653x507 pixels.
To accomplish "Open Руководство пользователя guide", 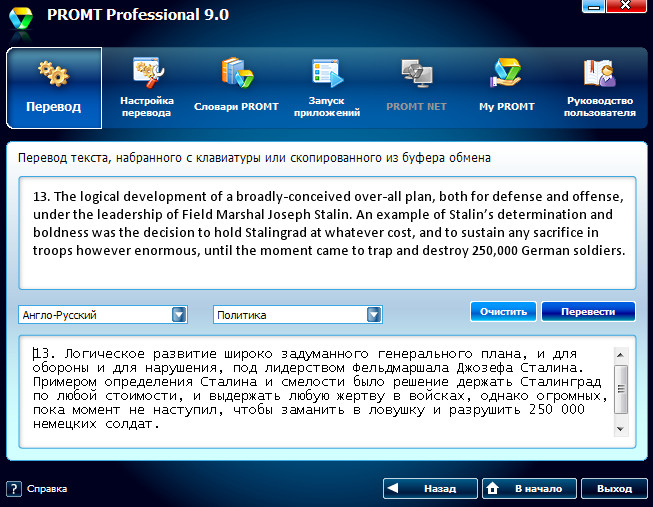I will [600, 88].
